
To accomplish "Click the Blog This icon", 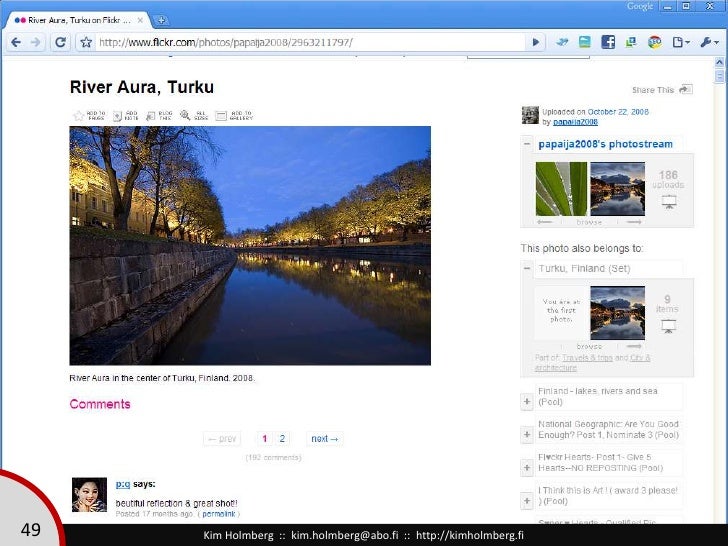I will [x=151, y=116].
